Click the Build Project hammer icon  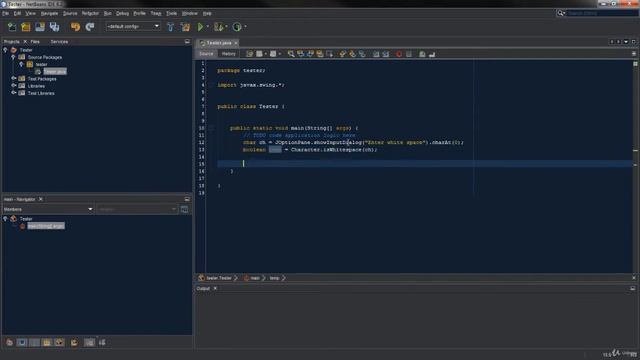[171, 27]
